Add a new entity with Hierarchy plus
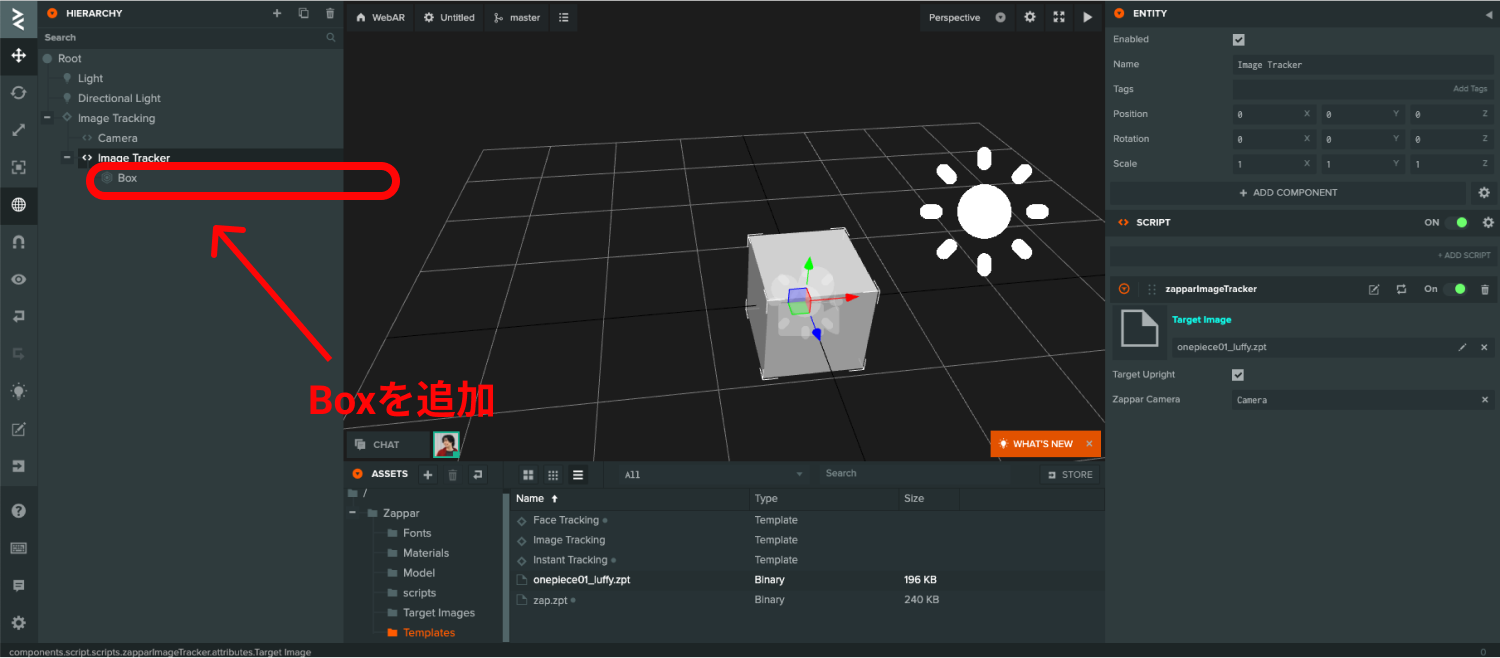The image size is (1500, 658). [277, 13]
